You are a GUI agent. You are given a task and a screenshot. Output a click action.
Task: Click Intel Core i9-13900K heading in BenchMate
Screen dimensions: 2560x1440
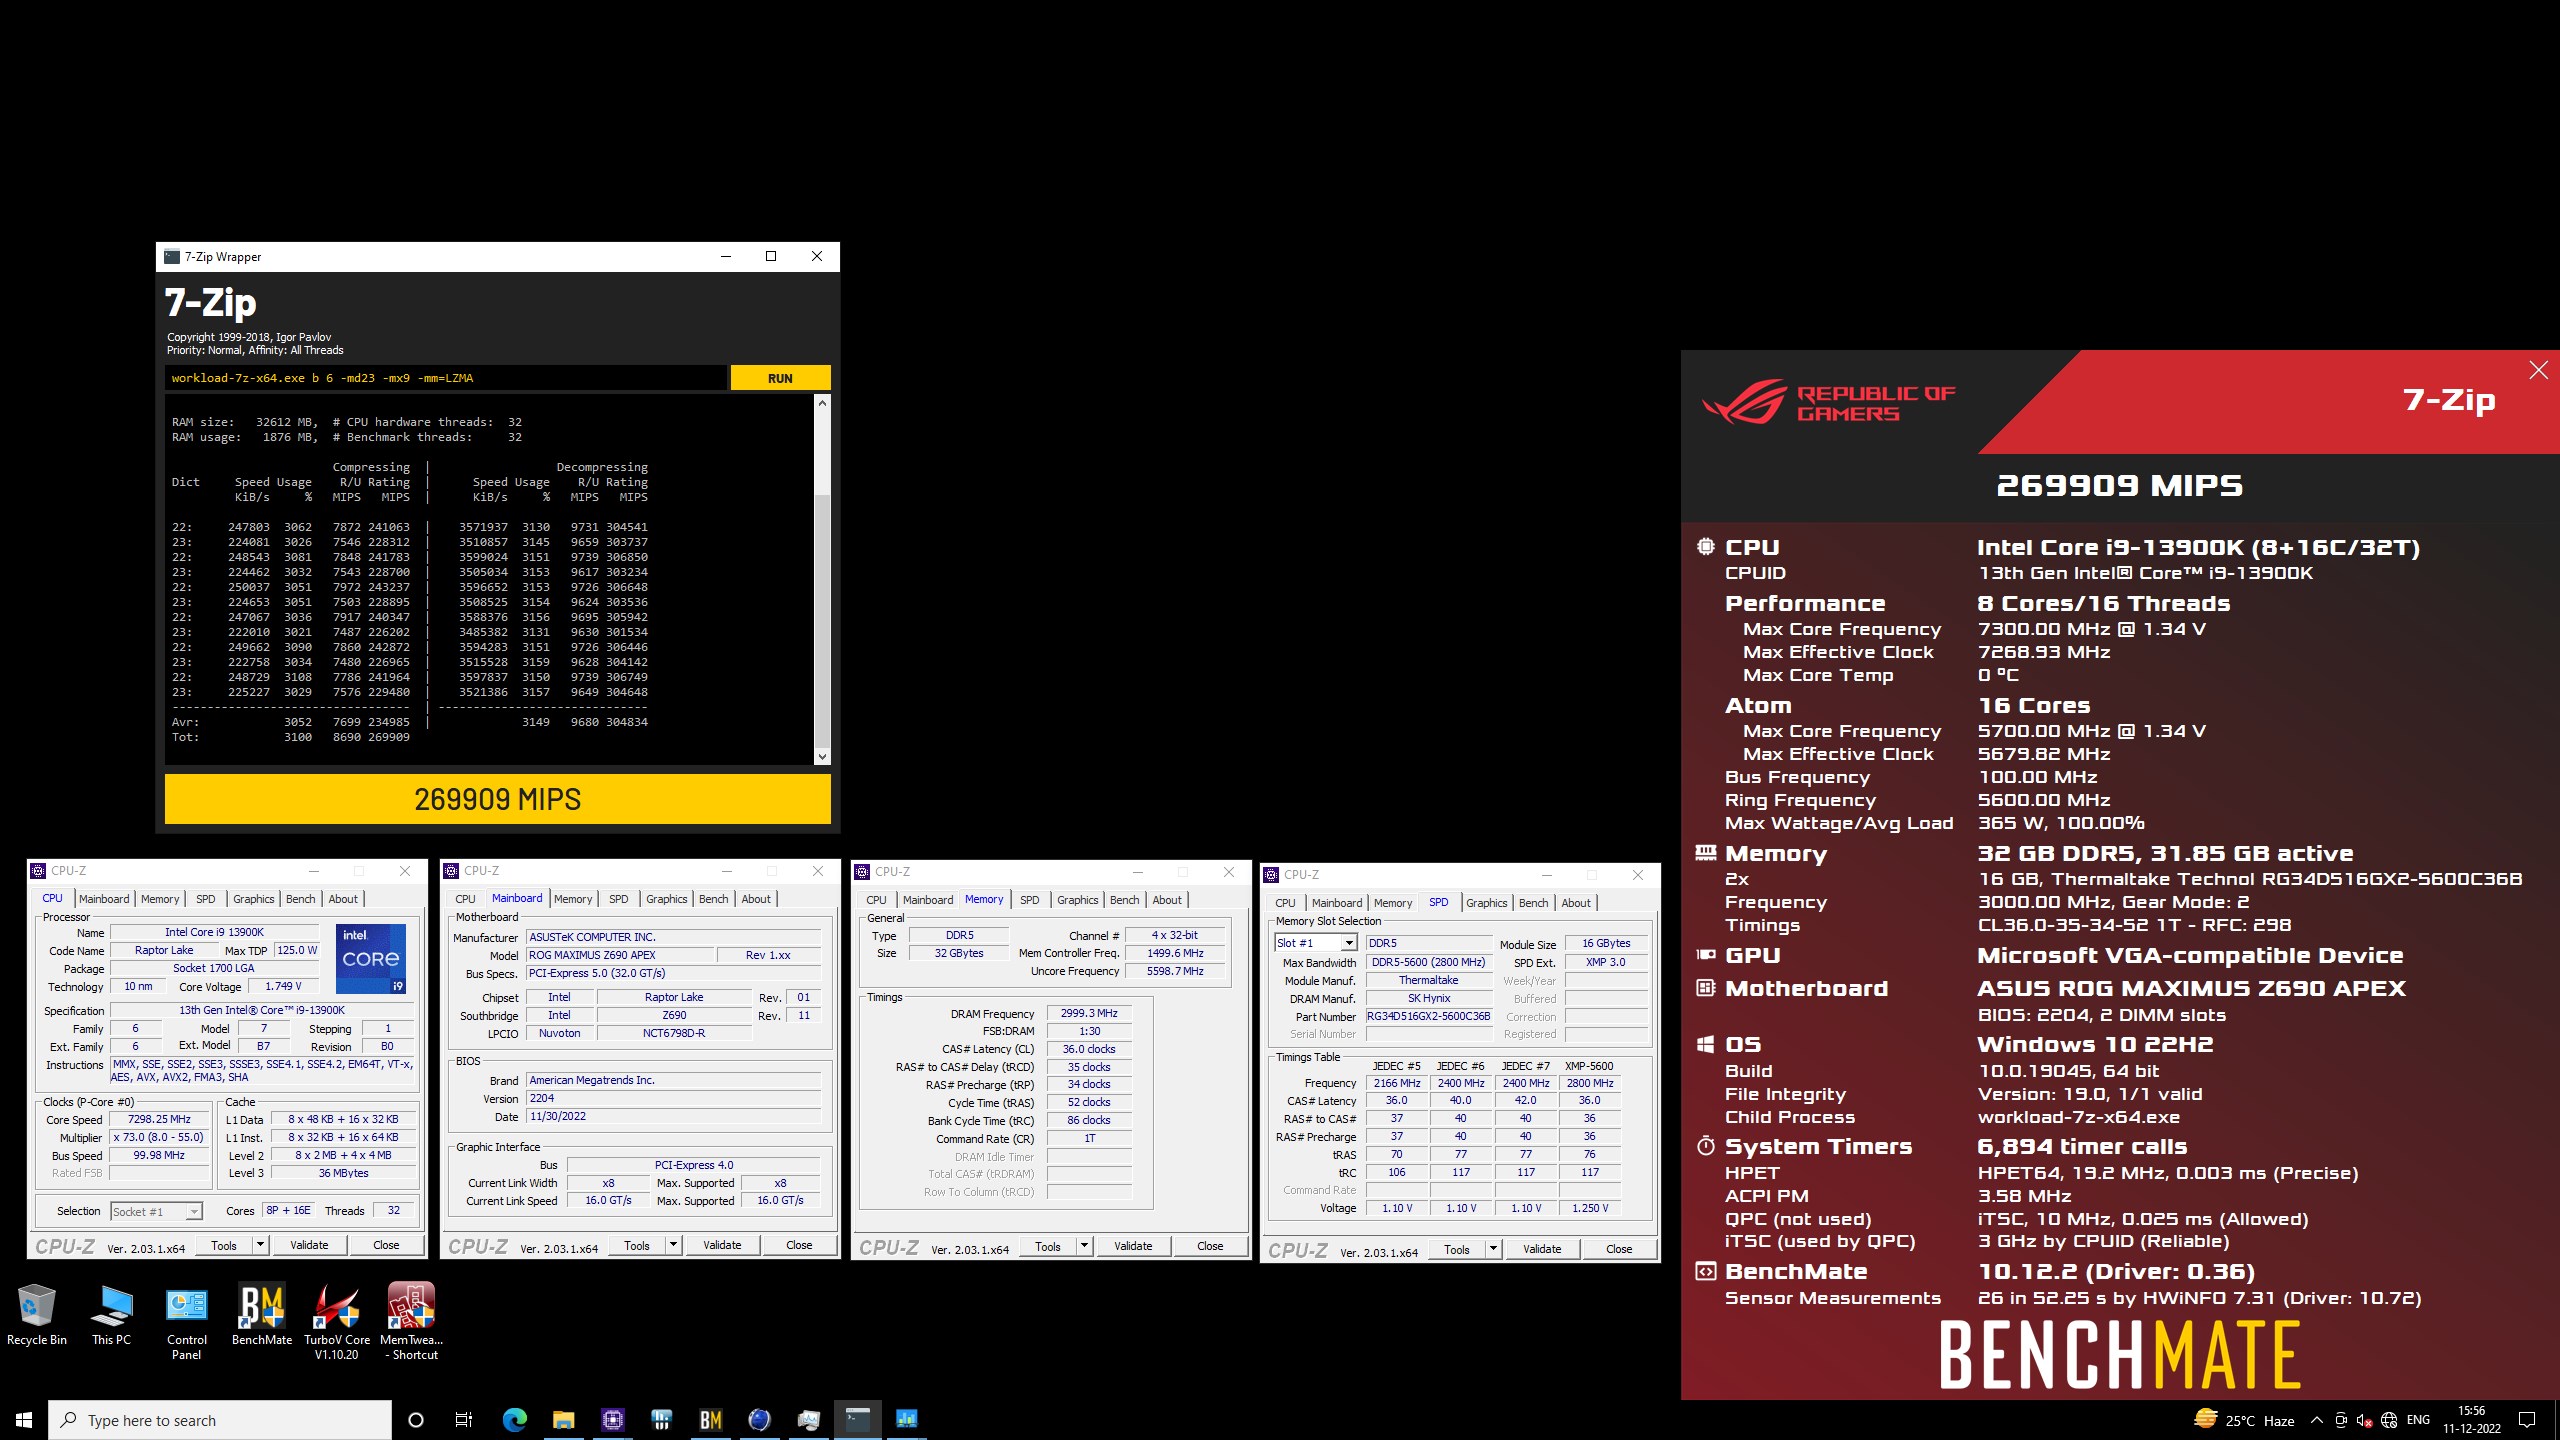pyautogui.click(x=2198, y=548)
